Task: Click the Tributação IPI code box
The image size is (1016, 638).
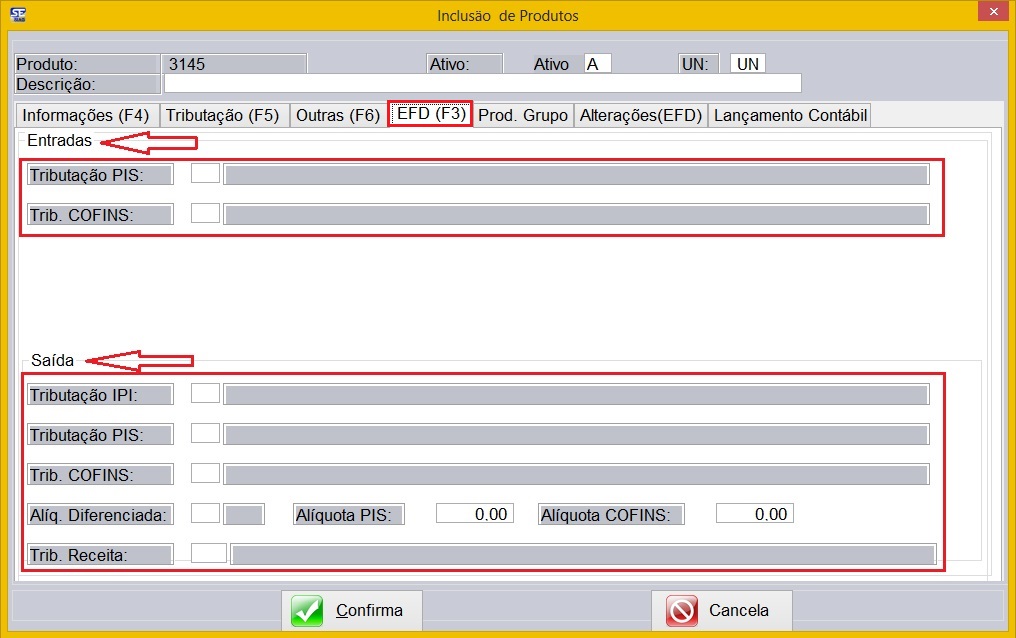Action: click(x=205, y=394)
